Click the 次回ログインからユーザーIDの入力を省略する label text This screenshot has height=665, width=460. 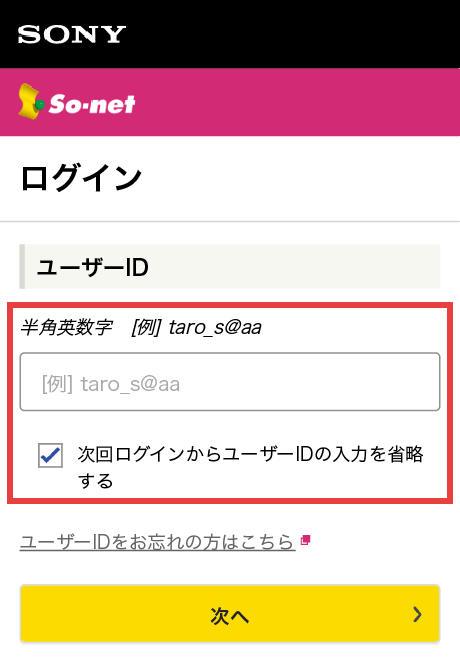pyautogui.click(x=250, y=467)
